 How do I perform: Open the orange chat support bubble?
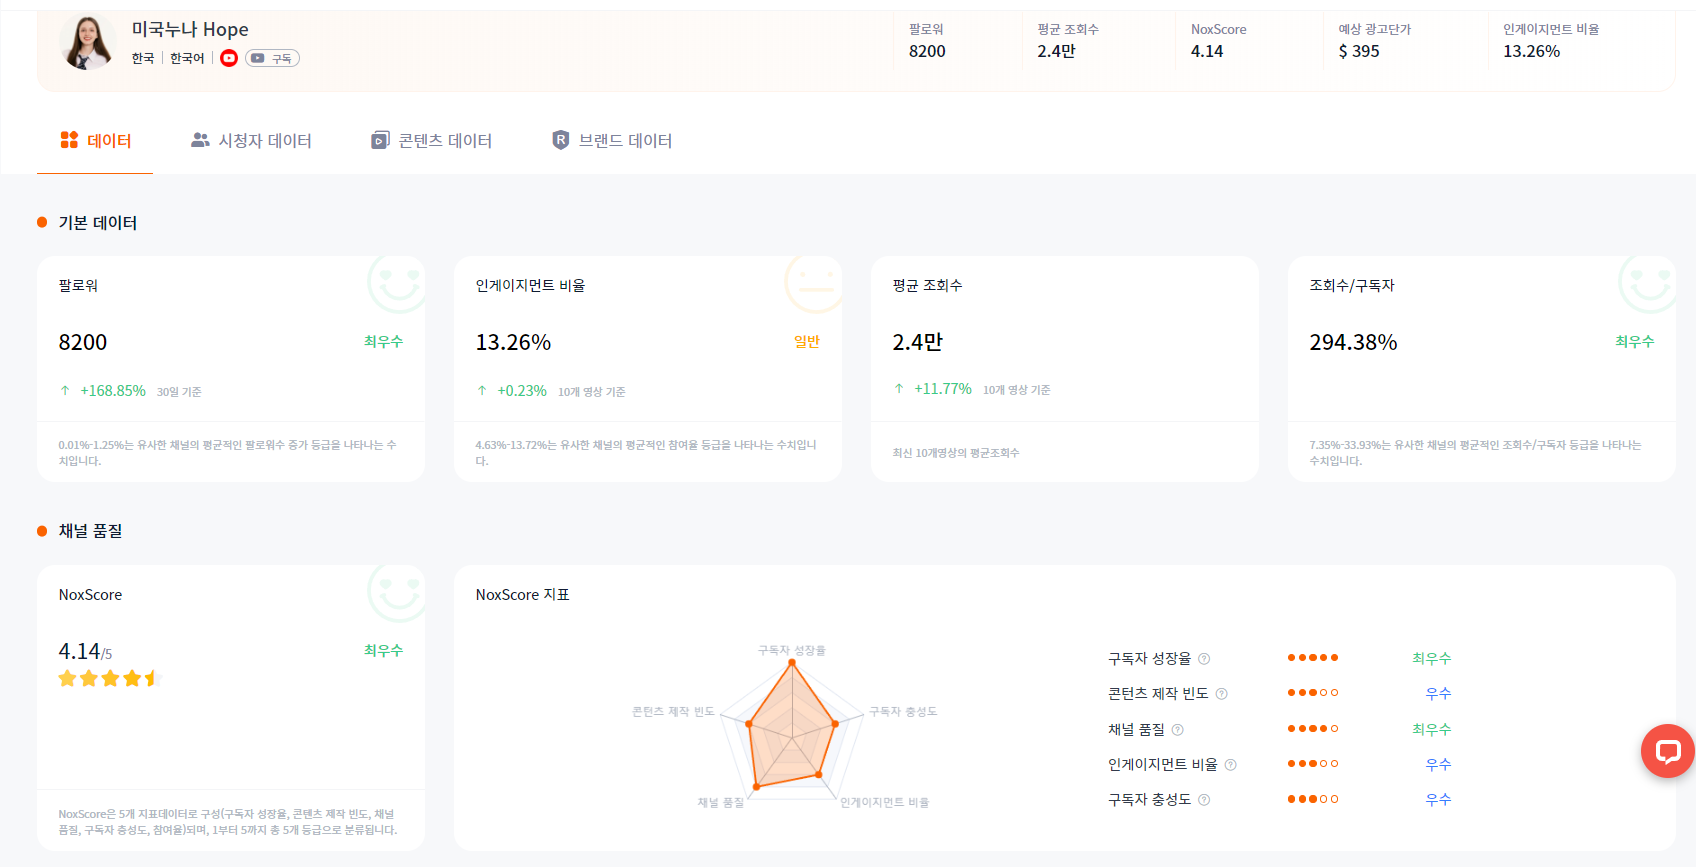click(x=1667, y=751)
